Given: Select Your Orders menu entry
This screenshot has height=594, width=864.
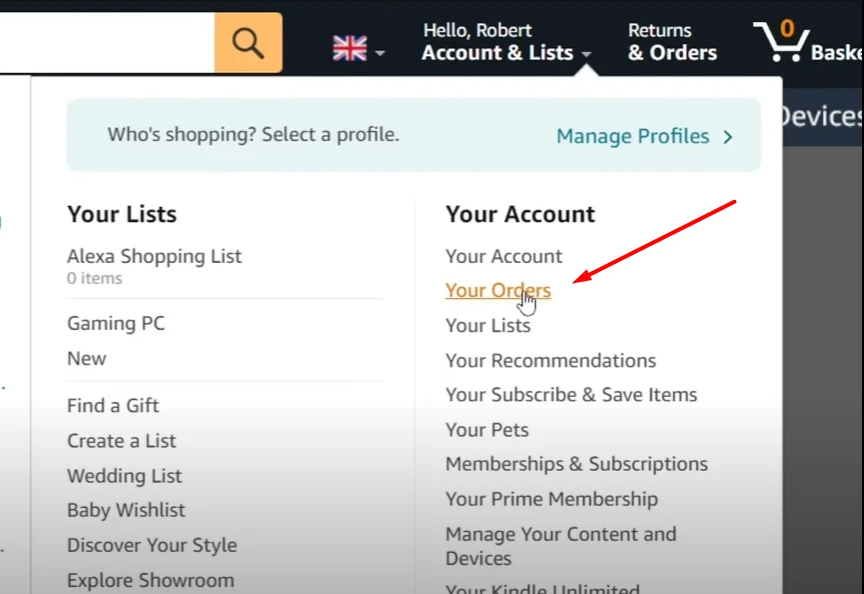Looking at the screenshot, I should pos(498,290).
